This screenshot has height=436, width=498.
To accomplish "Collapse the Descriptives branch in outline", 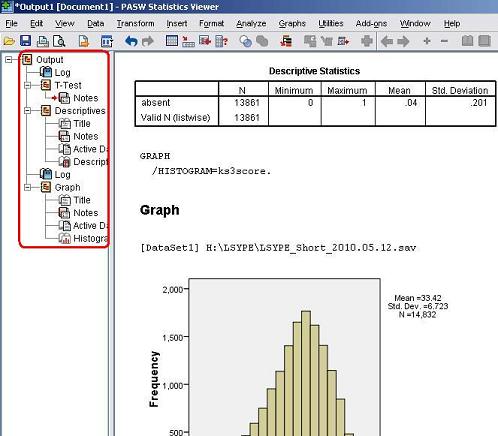I will coord(28,111).
